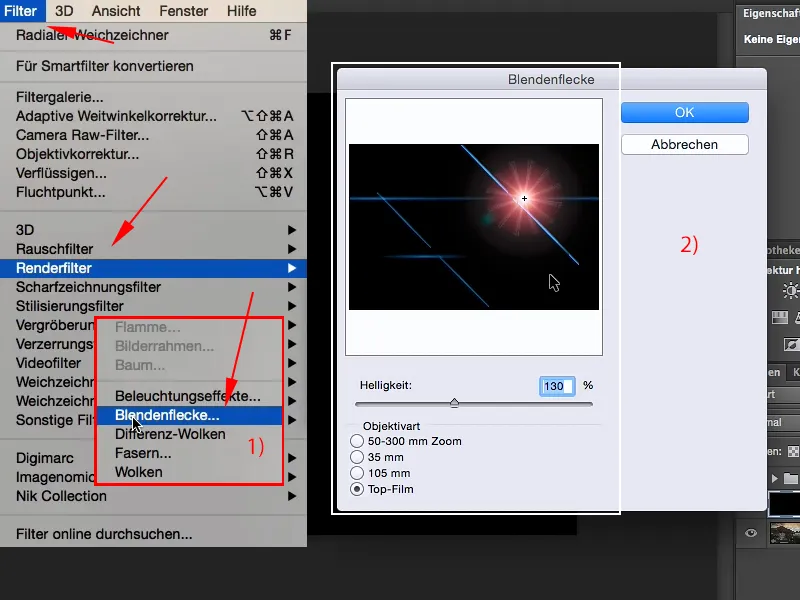Expand the 3D submenu arrow
Image resolution: width=800 pixels, height=600 pixels.
[x=291, y=230]
